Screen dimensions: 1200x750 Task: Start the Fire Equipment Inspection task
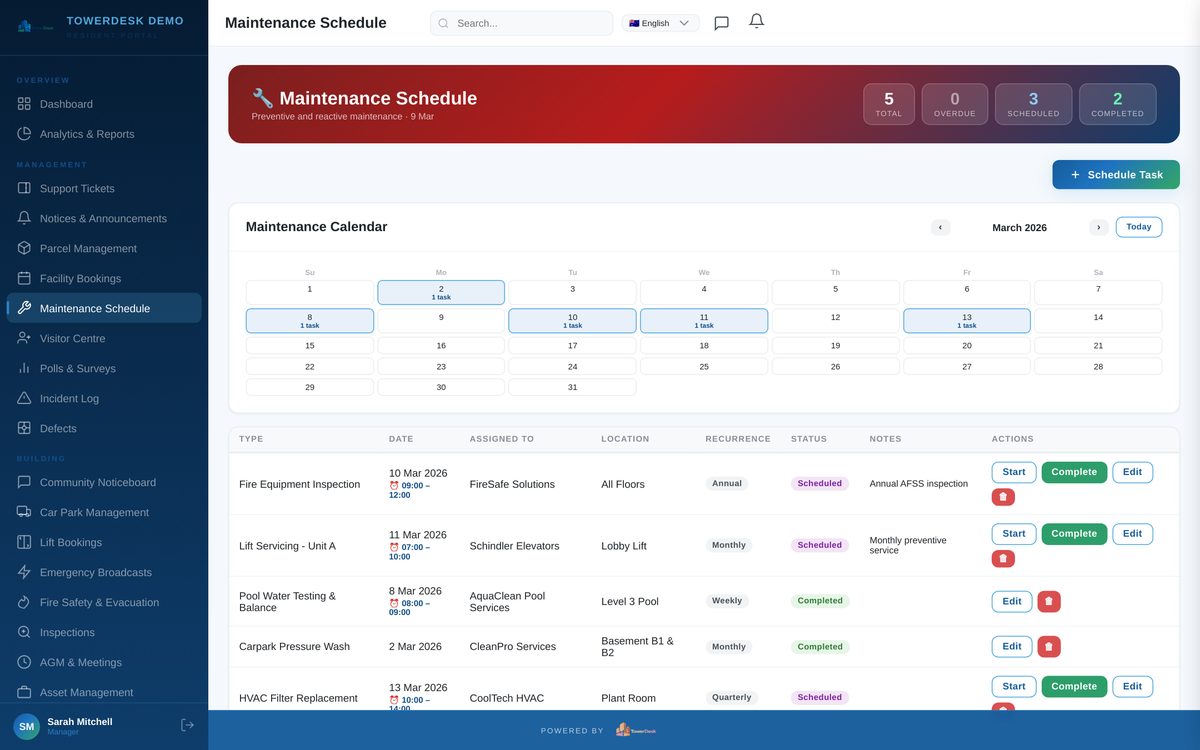click(1013, 471)
